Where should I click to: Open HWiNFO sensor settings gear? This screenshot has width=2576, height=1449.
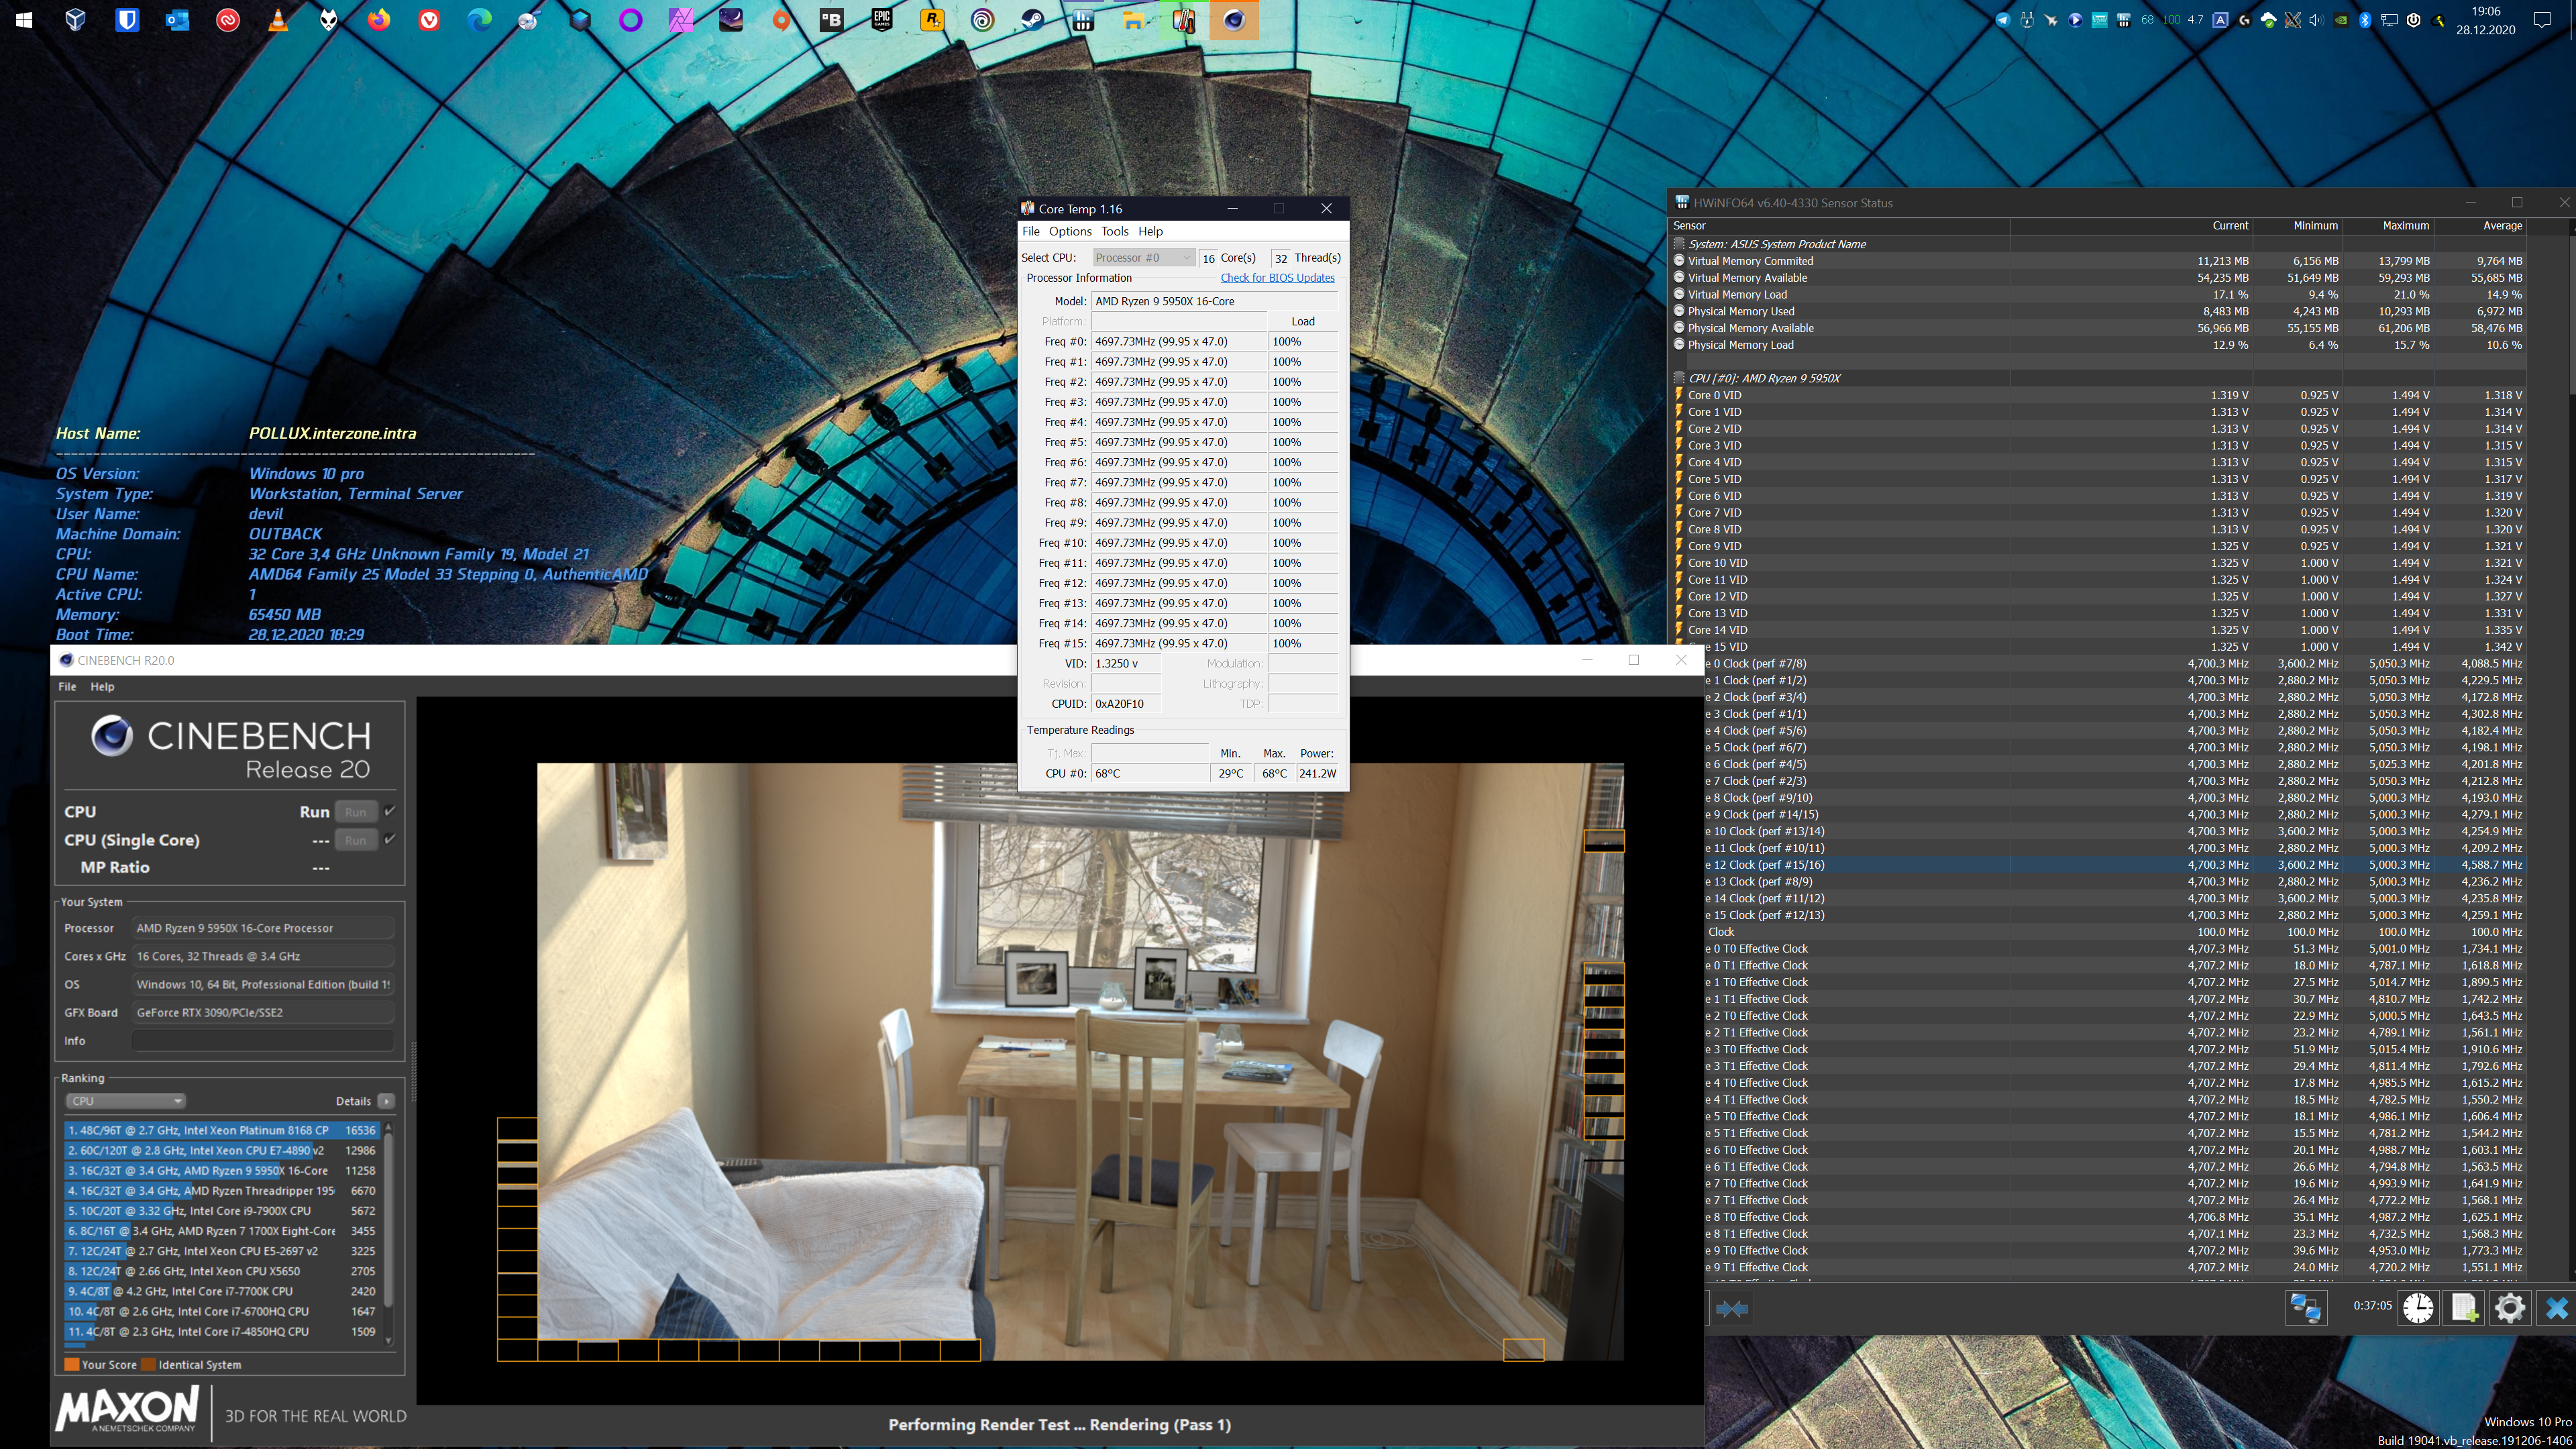[2509, 1308]
